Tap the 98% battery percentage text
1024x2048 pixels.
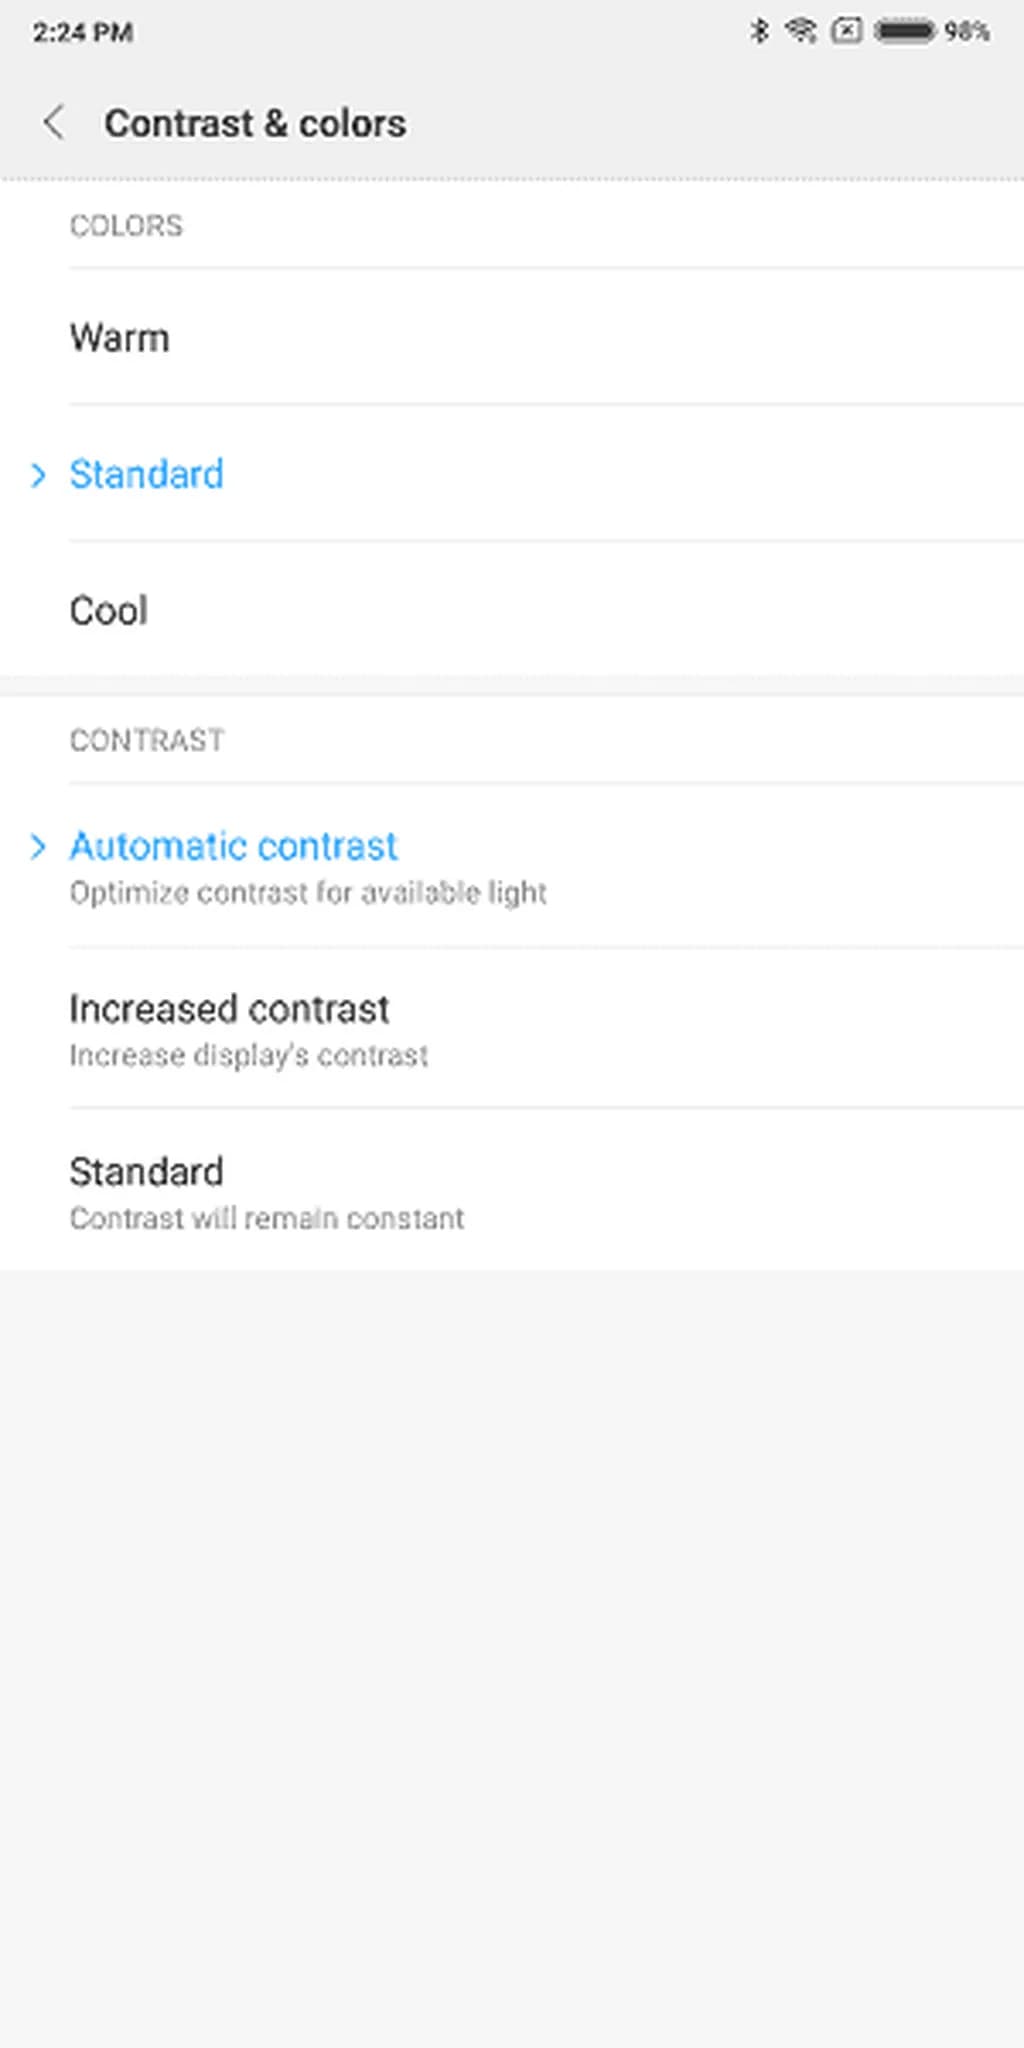(967, 32)
